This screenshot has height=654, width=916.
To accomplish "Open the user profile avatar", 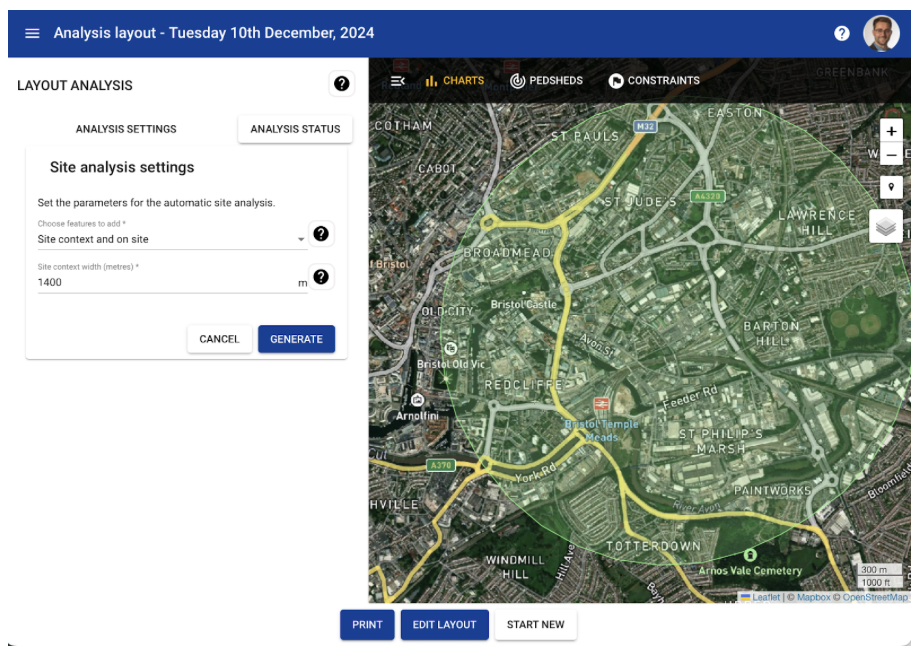I will (x=881, y=33).
